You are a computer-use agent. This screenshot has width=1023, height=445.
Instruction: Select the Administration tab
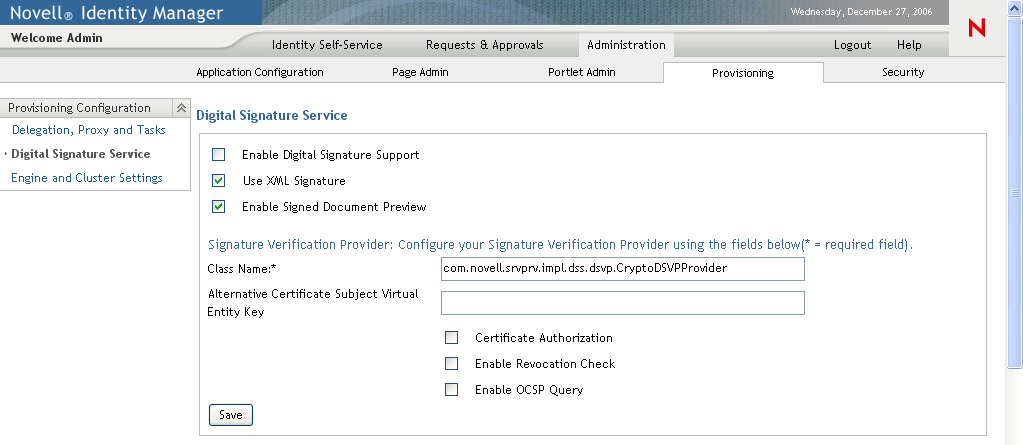pos(626,45)
